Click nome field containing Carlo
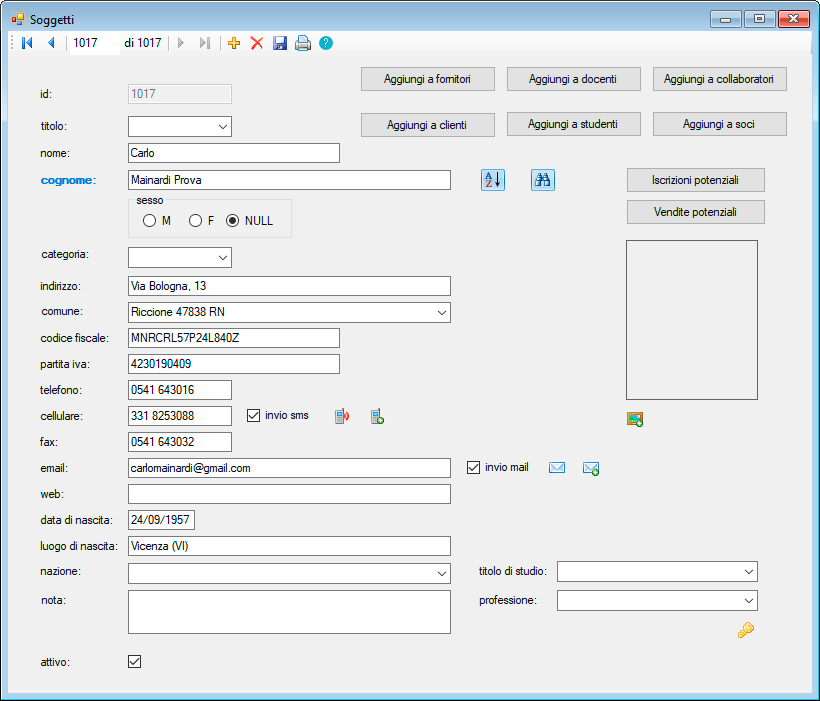Screen dimensions: 820x701 pyautogui.click(x=234, y=153)
